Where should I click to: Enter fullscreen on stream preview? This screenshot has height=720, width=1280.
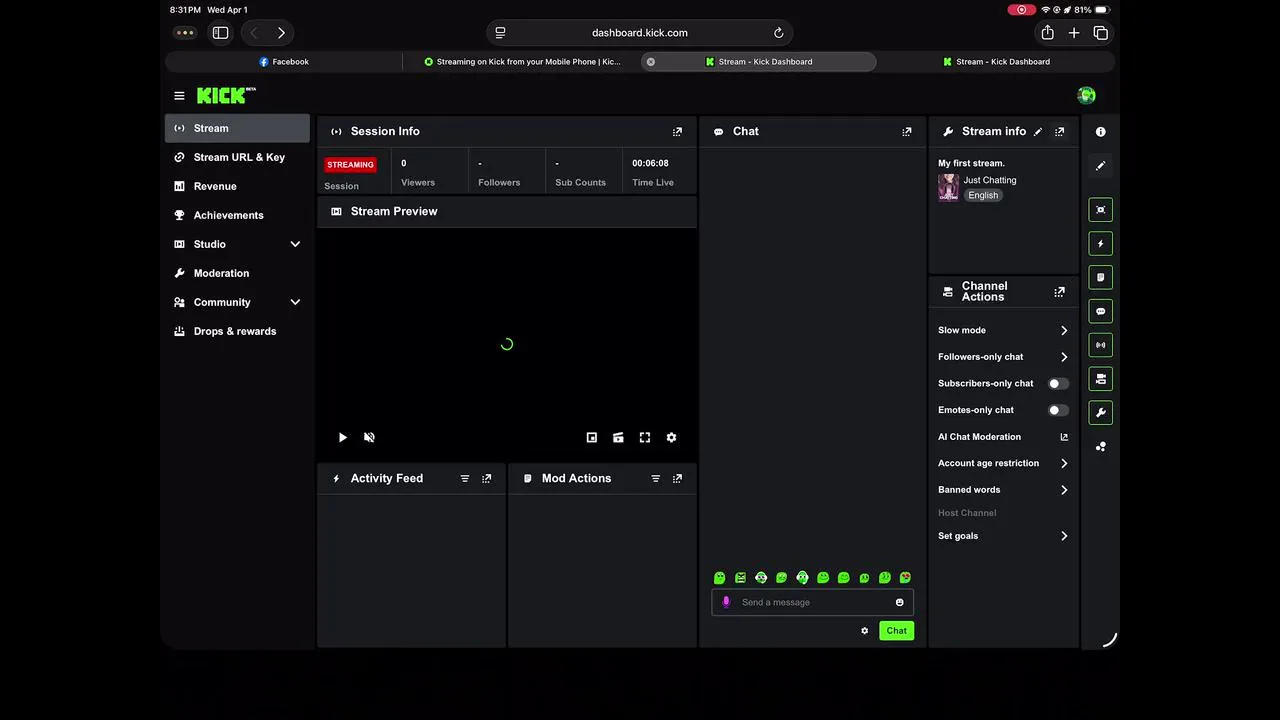point(645,437)
